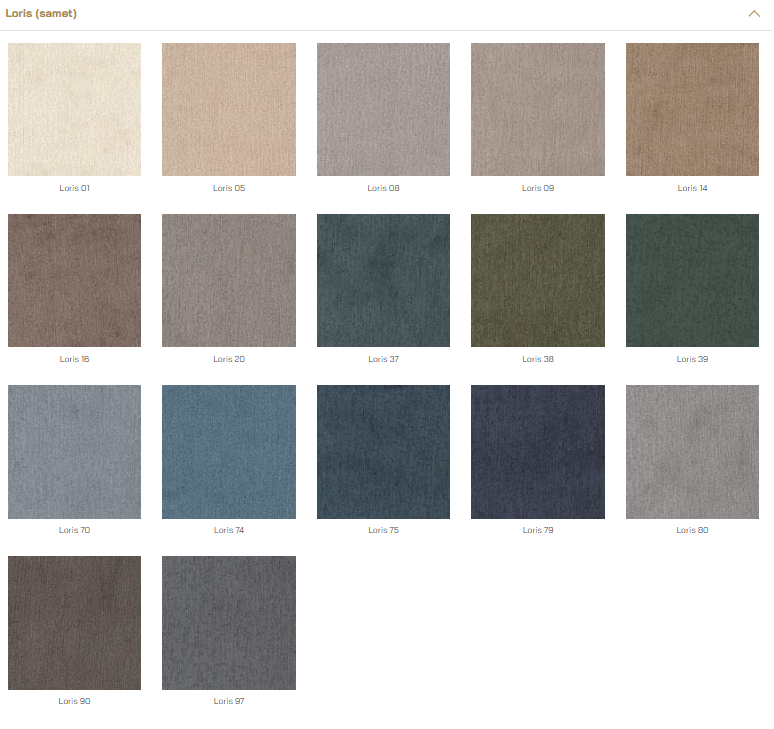Click the 'Loris 39' label text
Image resolution: width=774 pixels, height=729 pixels.
693,359
